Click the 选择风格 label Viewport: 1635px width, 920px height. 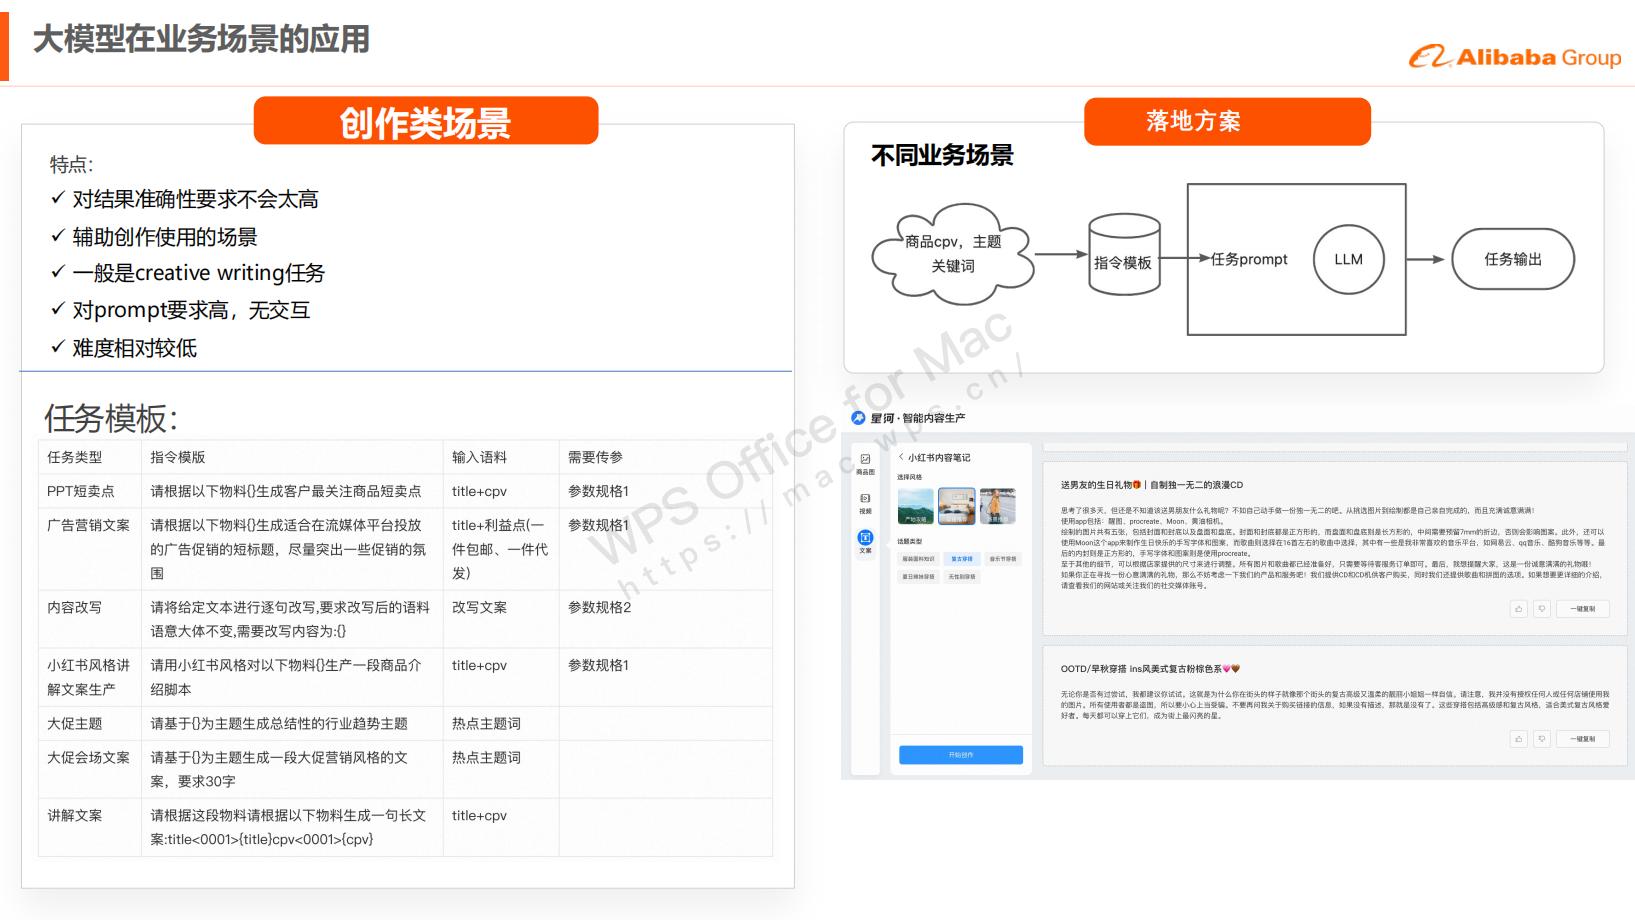pos(910,477)
